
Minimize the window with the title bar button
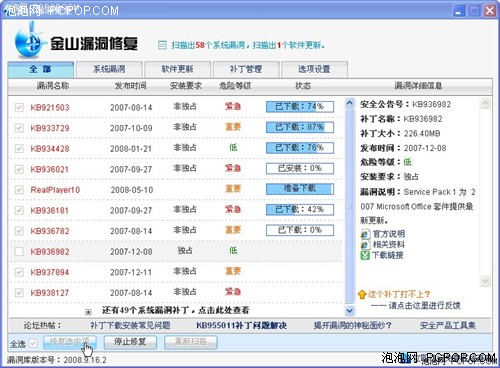pyautogui.click(x=459, y=10)
